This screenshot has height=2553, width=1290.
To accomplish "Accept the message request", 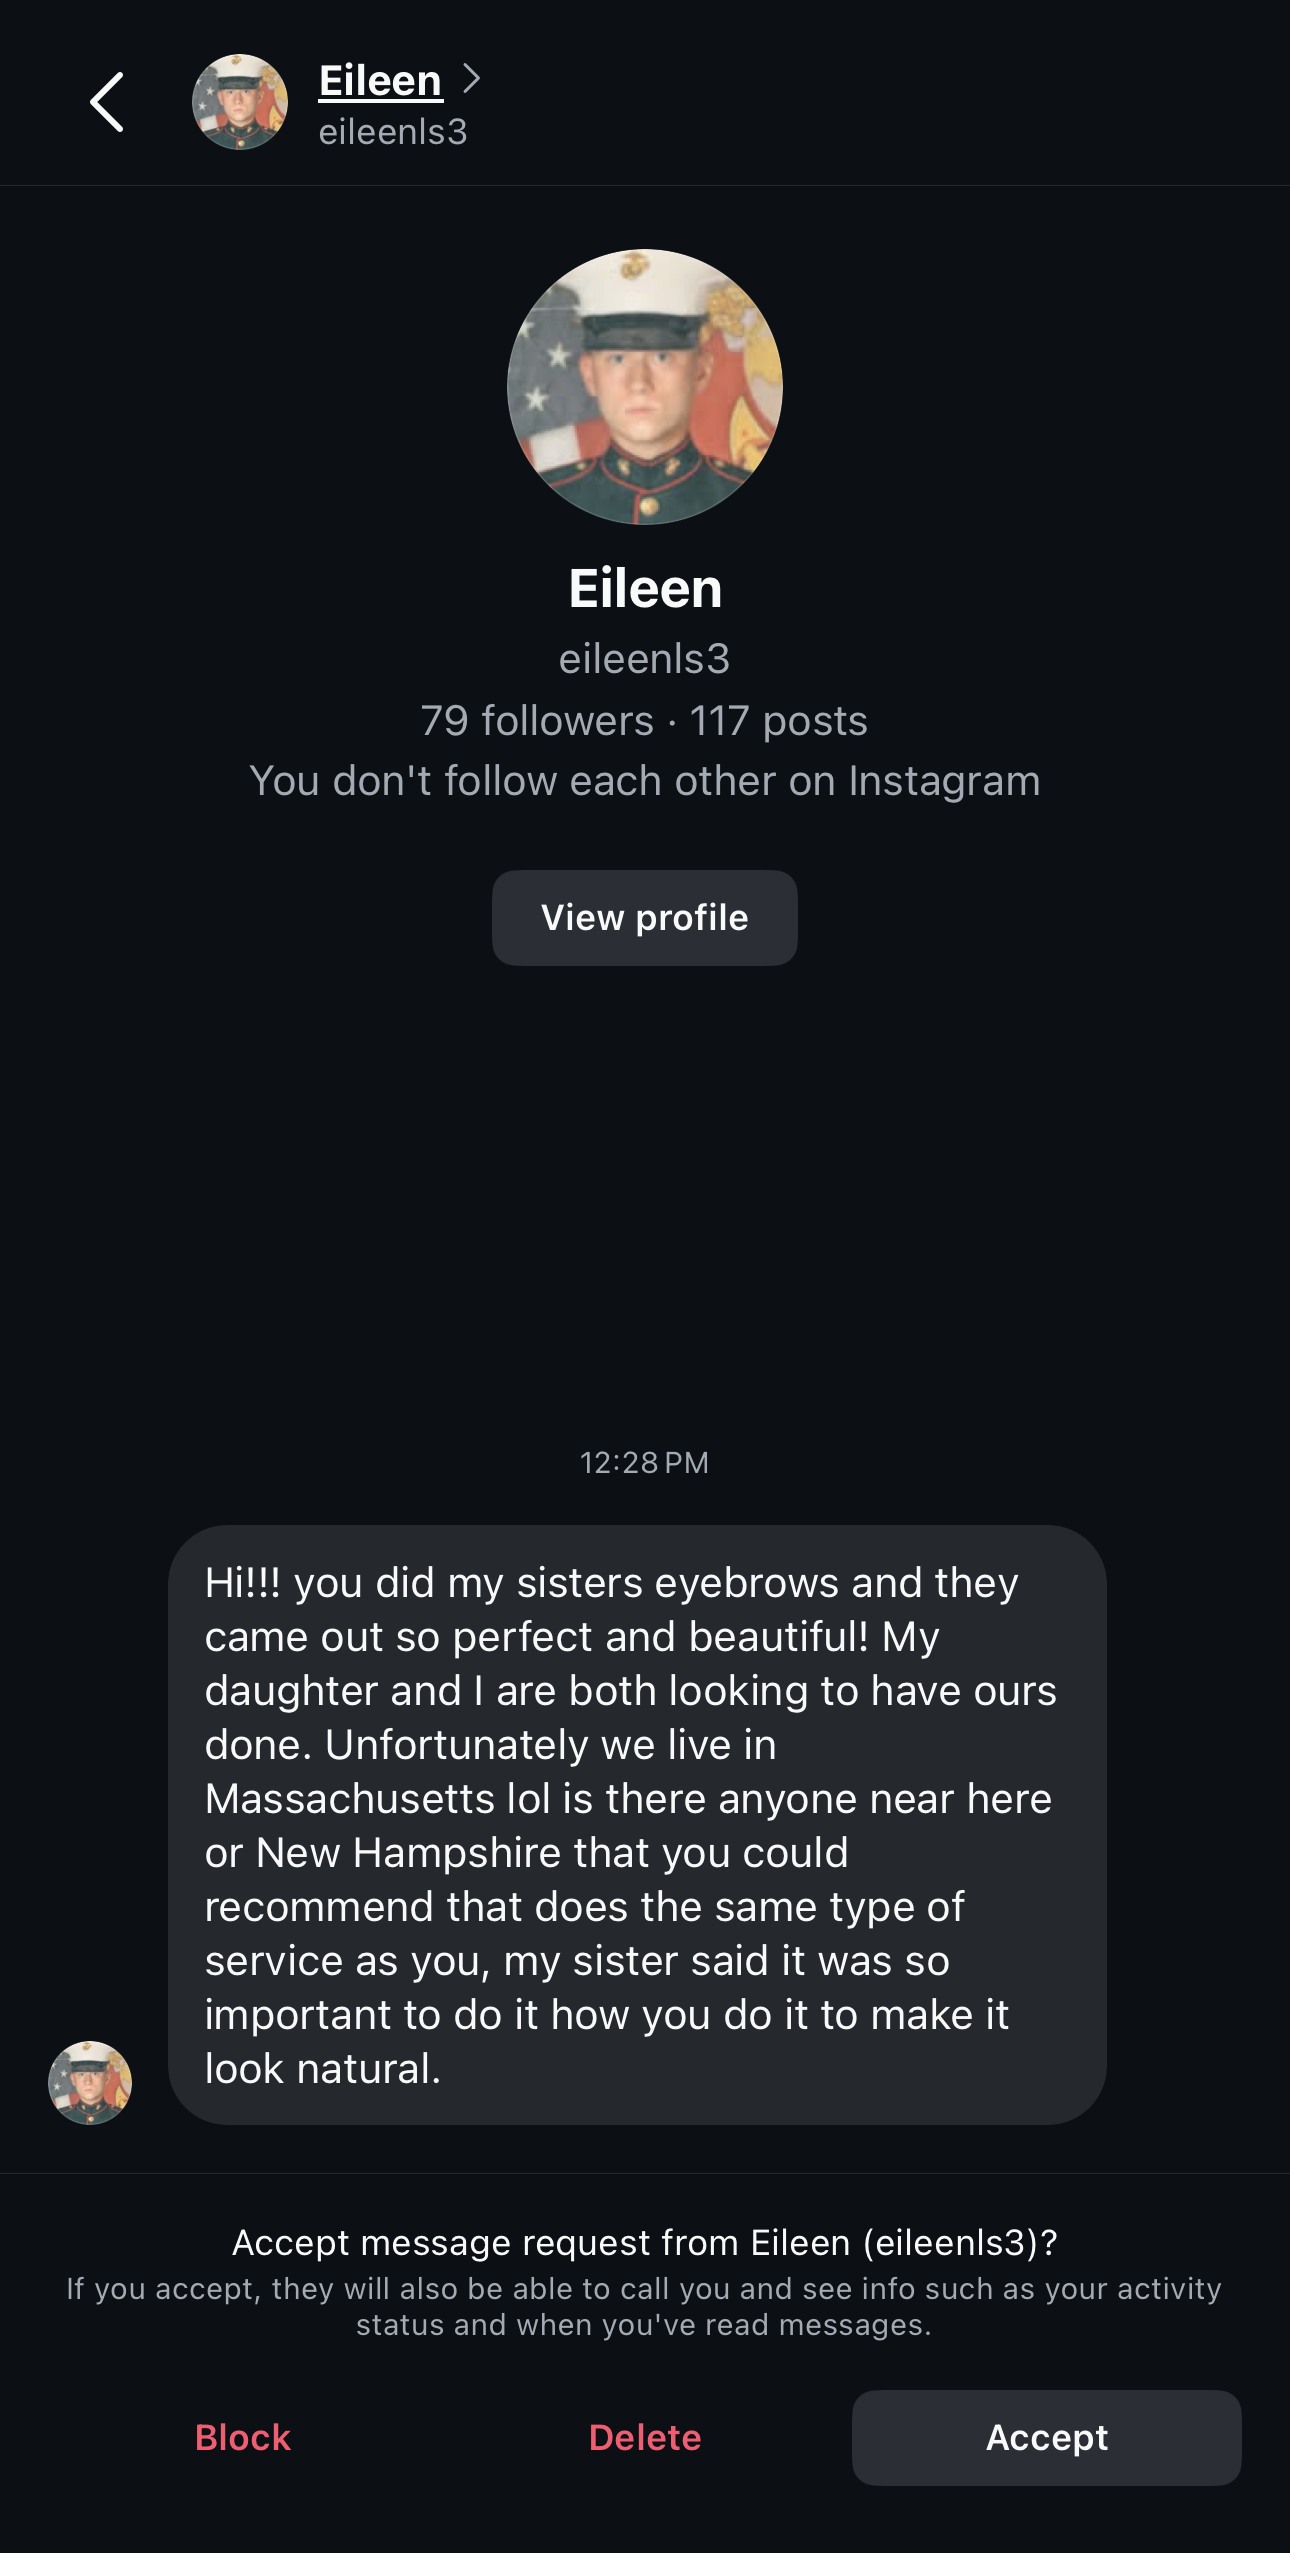I will click(x=1046, y=2438).
